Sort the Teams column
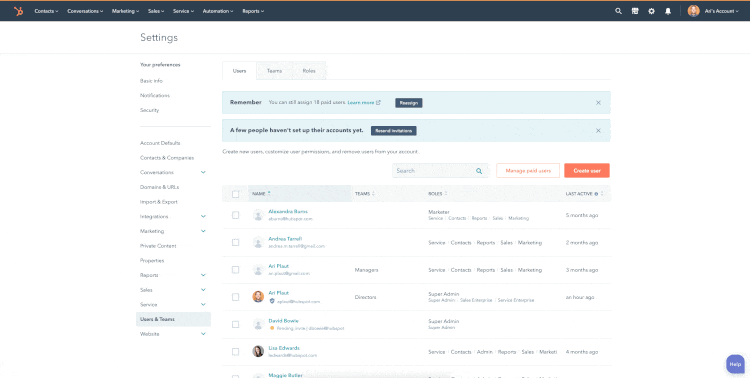 coord(374,194)
